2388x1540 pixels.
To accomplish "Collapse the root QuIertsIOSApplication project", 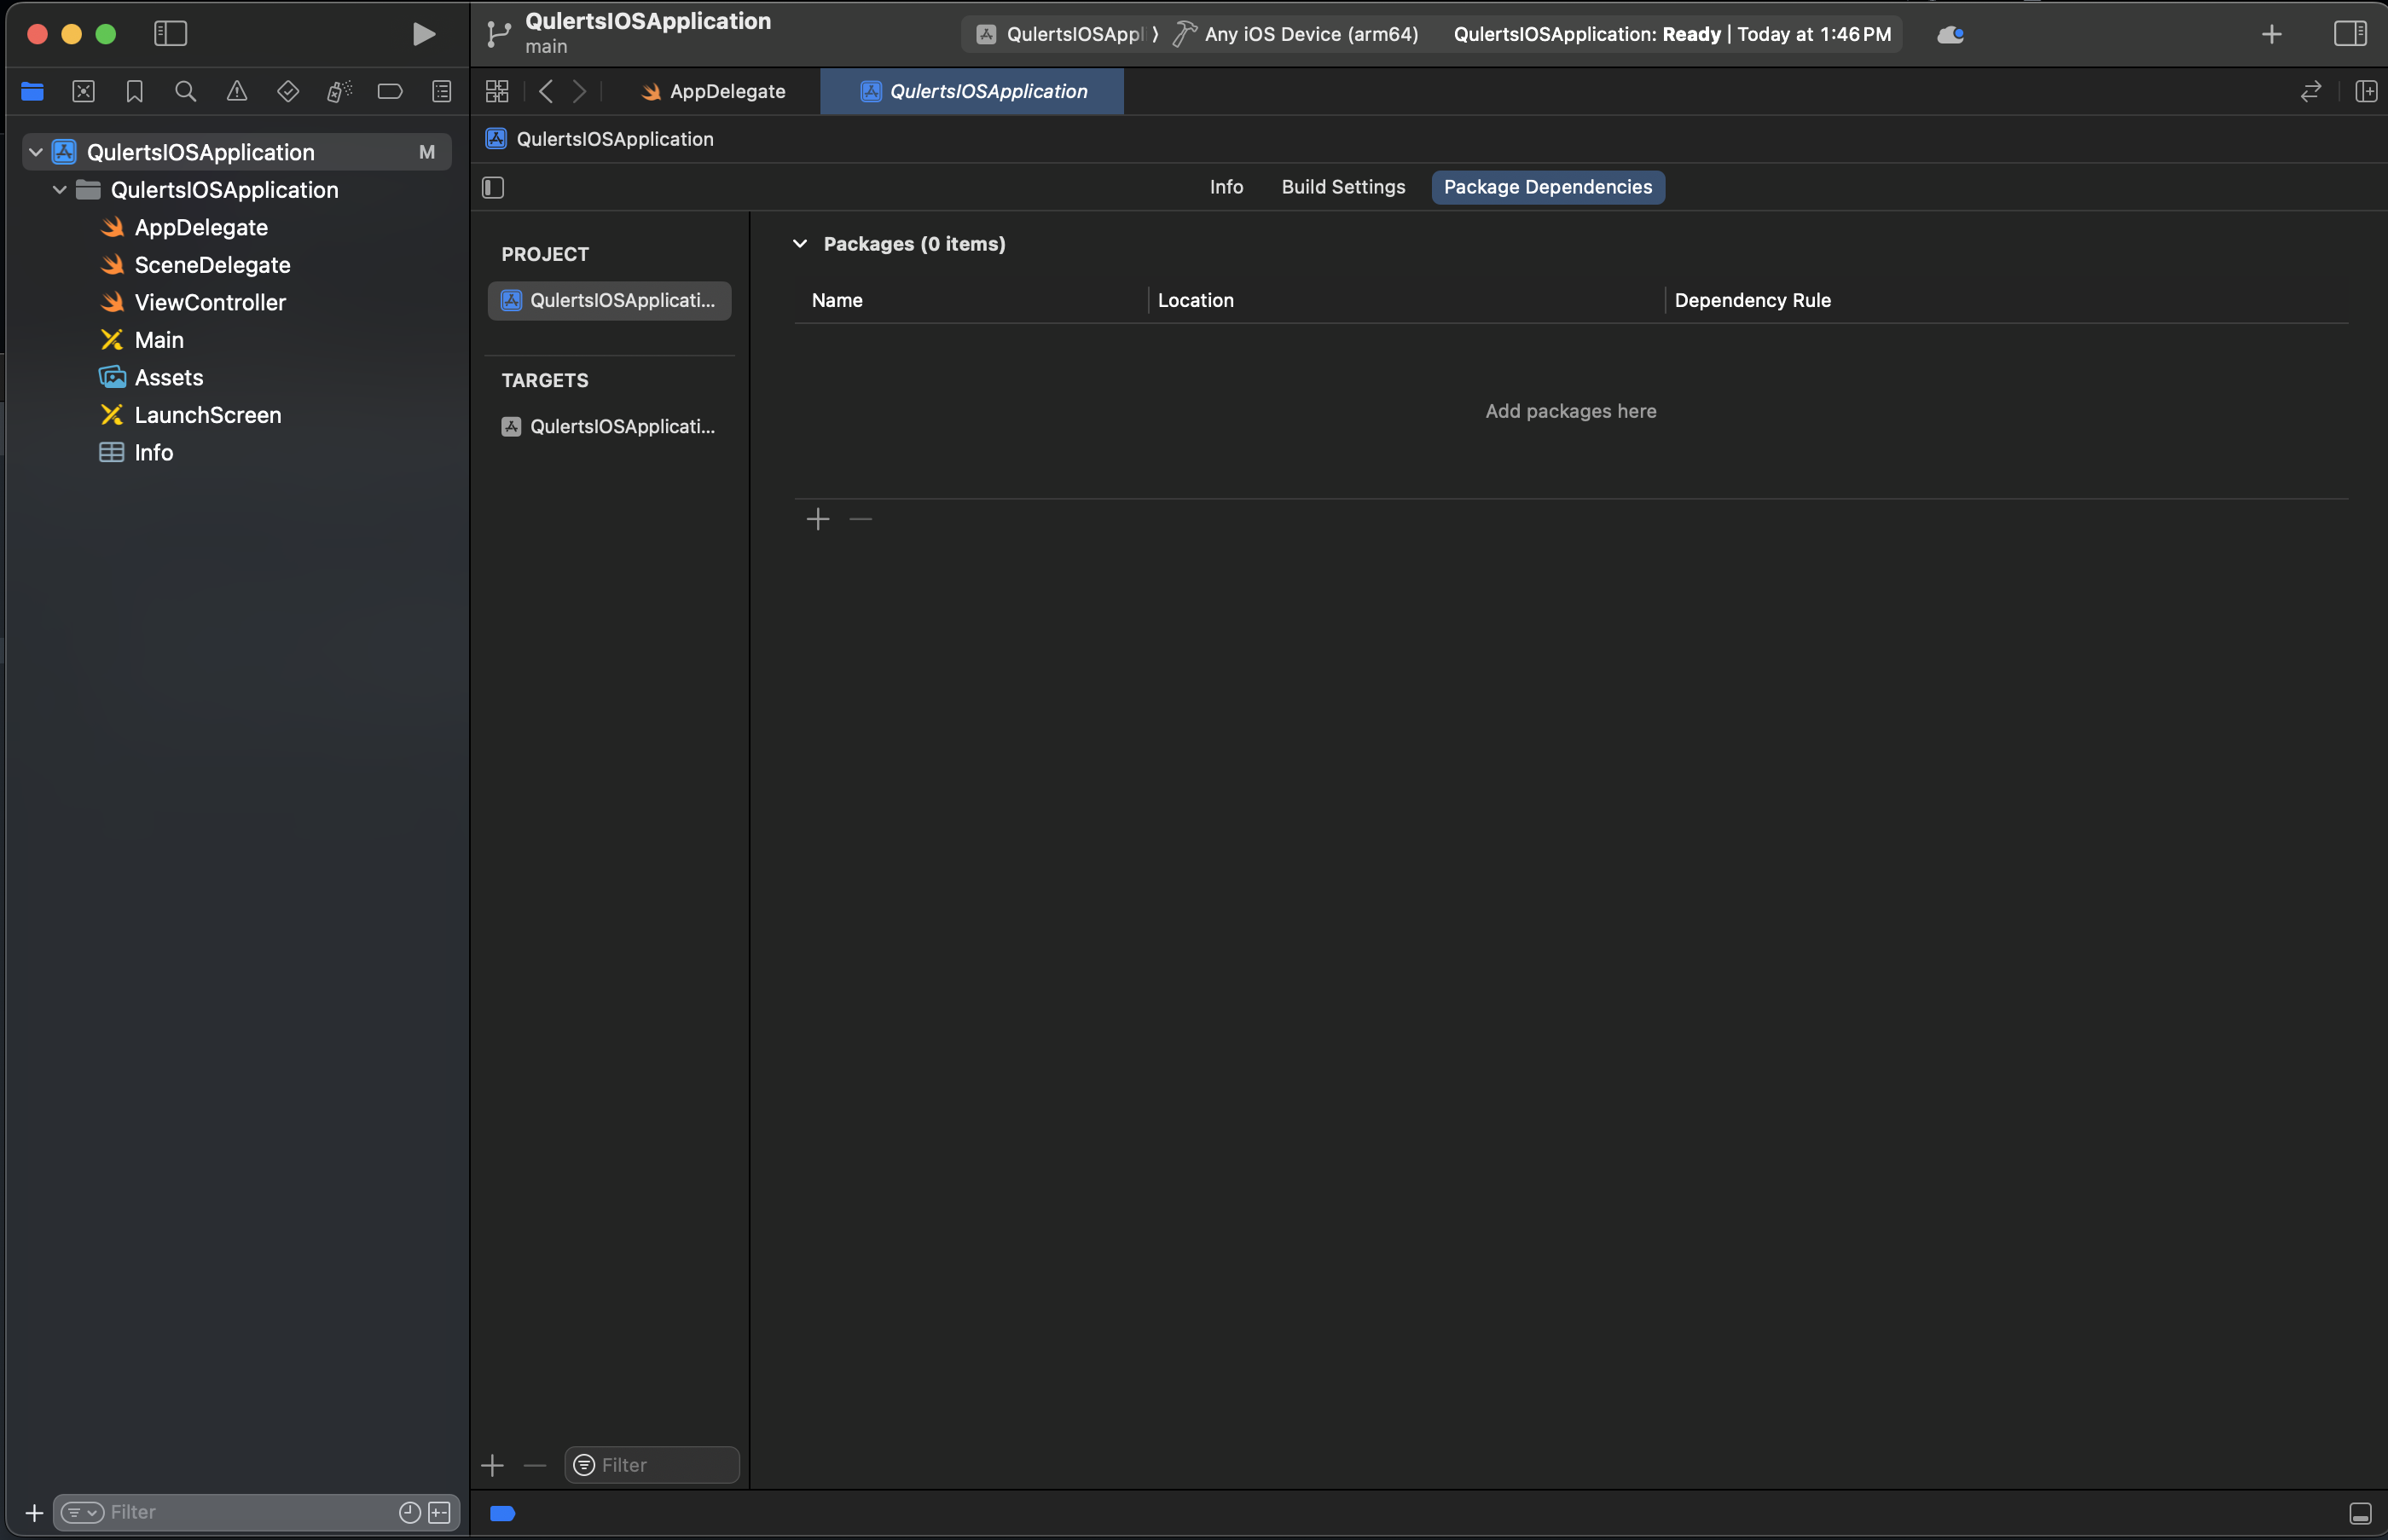I will click(x=36, y=152).
